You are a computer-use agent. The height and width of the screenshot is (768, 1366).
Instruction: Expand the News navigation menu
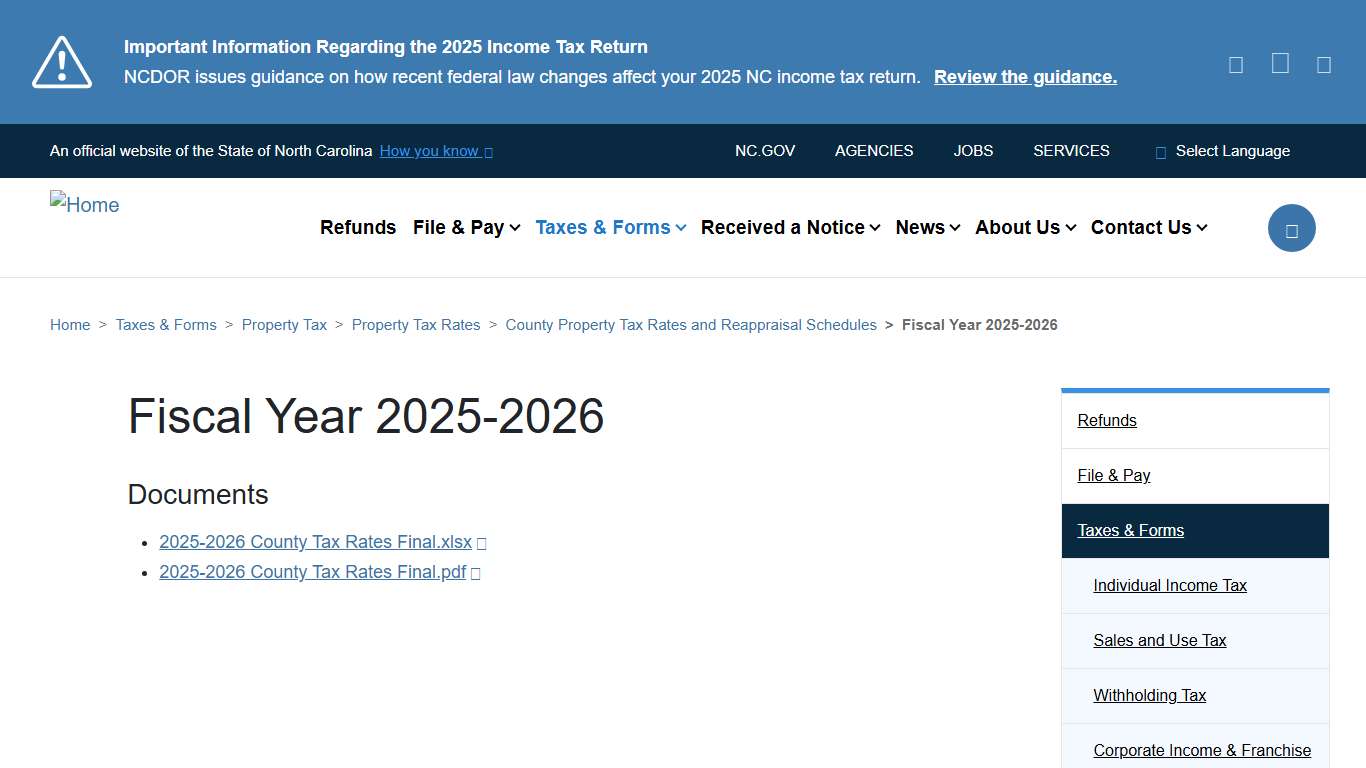point(926,227)
